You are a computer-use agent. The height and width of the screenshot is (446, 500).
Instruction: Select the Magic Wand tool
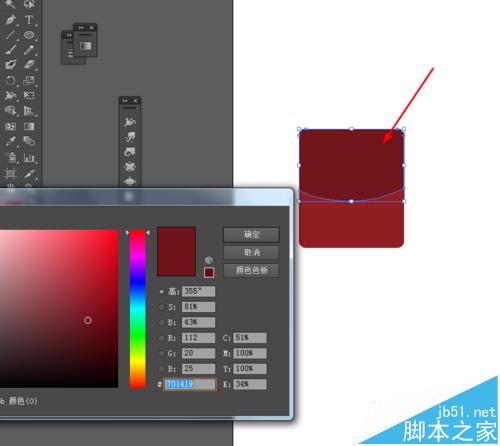pos(10,4)
